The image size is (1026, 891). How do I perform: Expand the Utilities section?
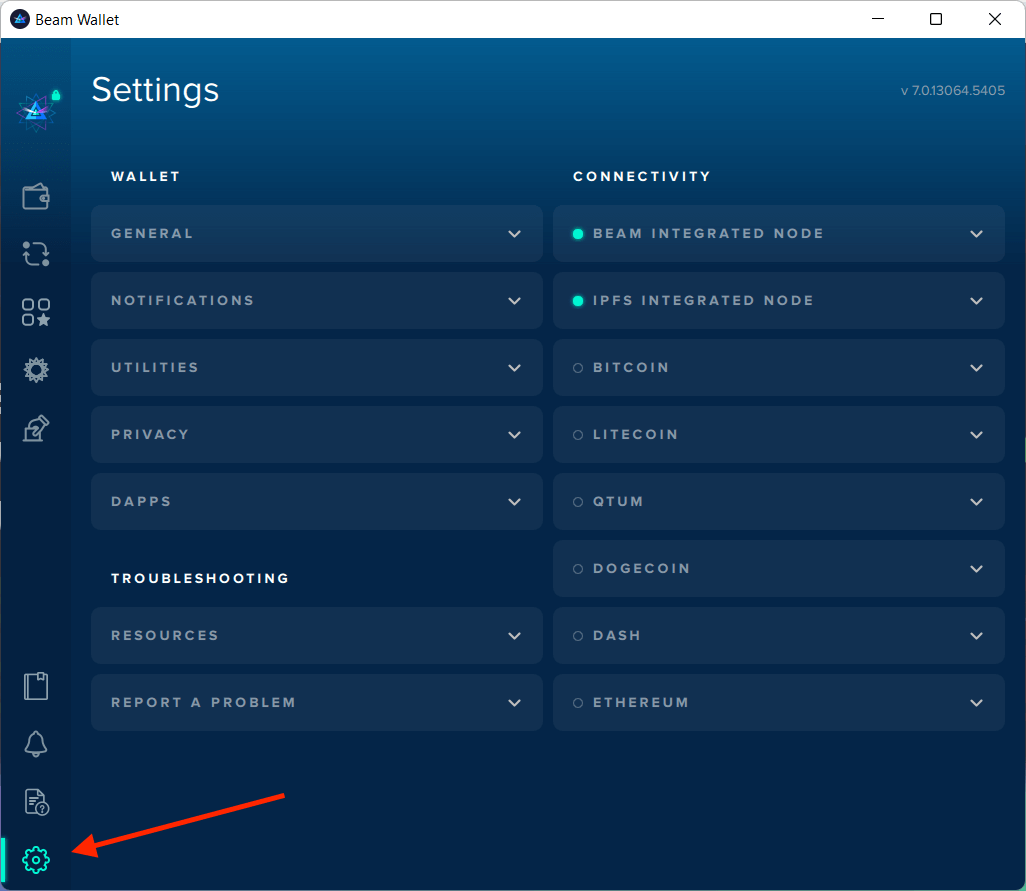(316, 368)
